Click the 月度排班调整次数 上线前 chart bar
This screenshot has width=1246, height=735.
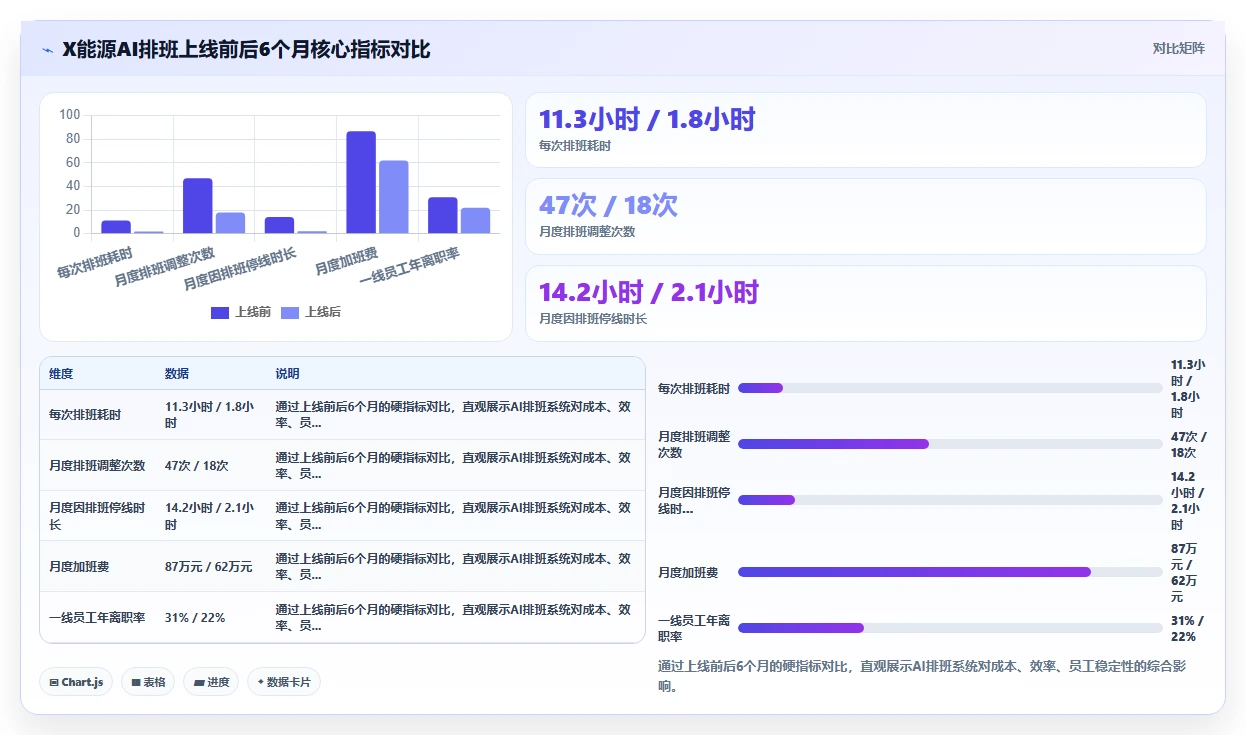pos(197,206)
